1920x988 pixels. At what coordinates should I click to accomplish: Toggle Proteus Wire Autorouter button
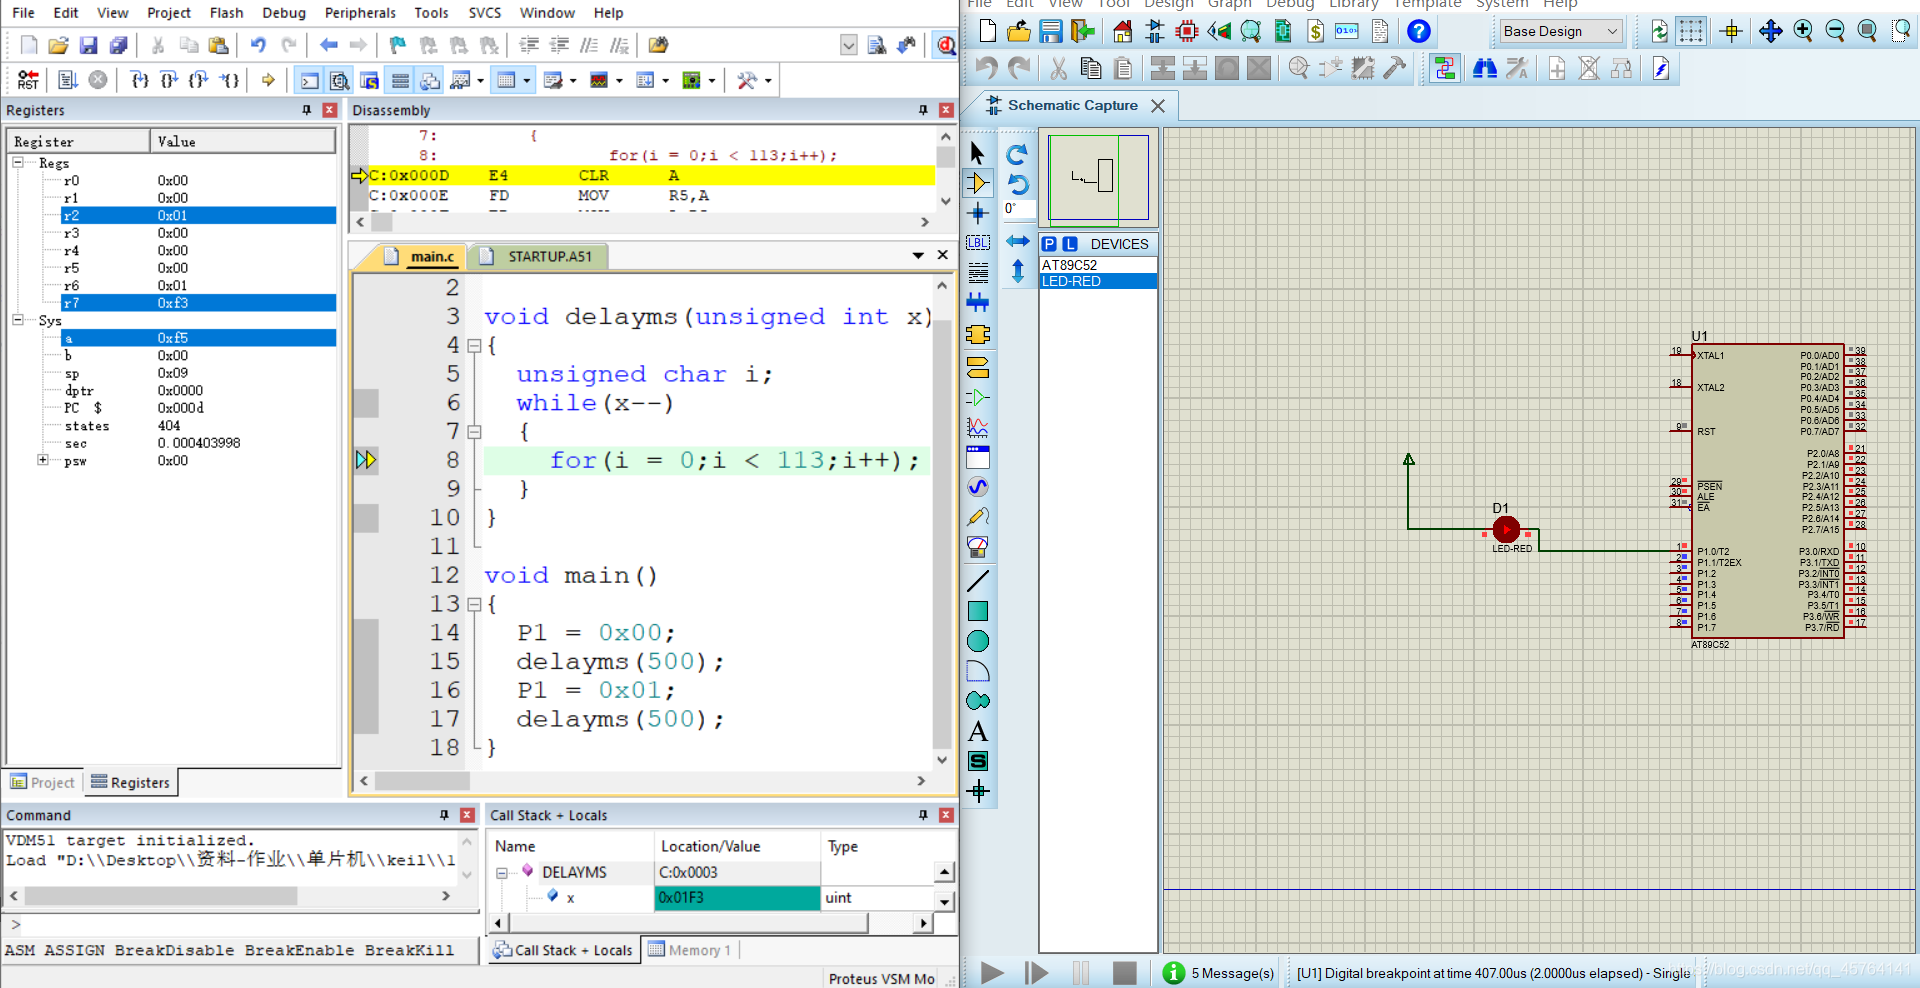[x=1444, y=68]
